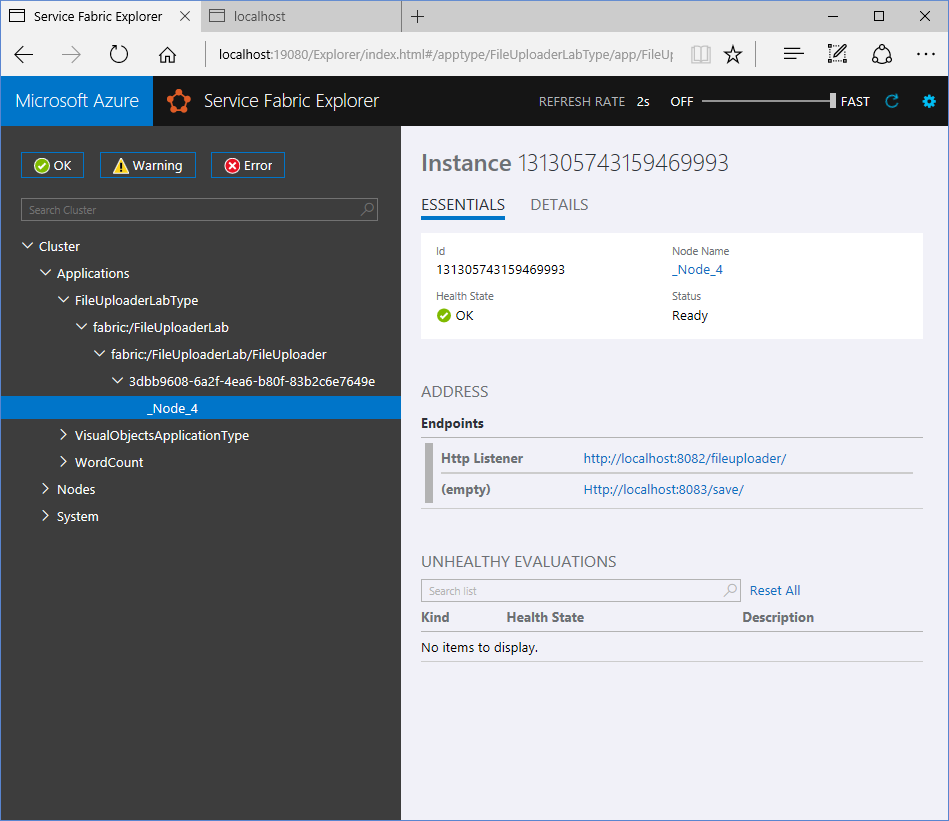Image resolution: width=949 pixels, height=821 pixels.
Task: Toggle the OK health filter
Action: tap(53, 166)
